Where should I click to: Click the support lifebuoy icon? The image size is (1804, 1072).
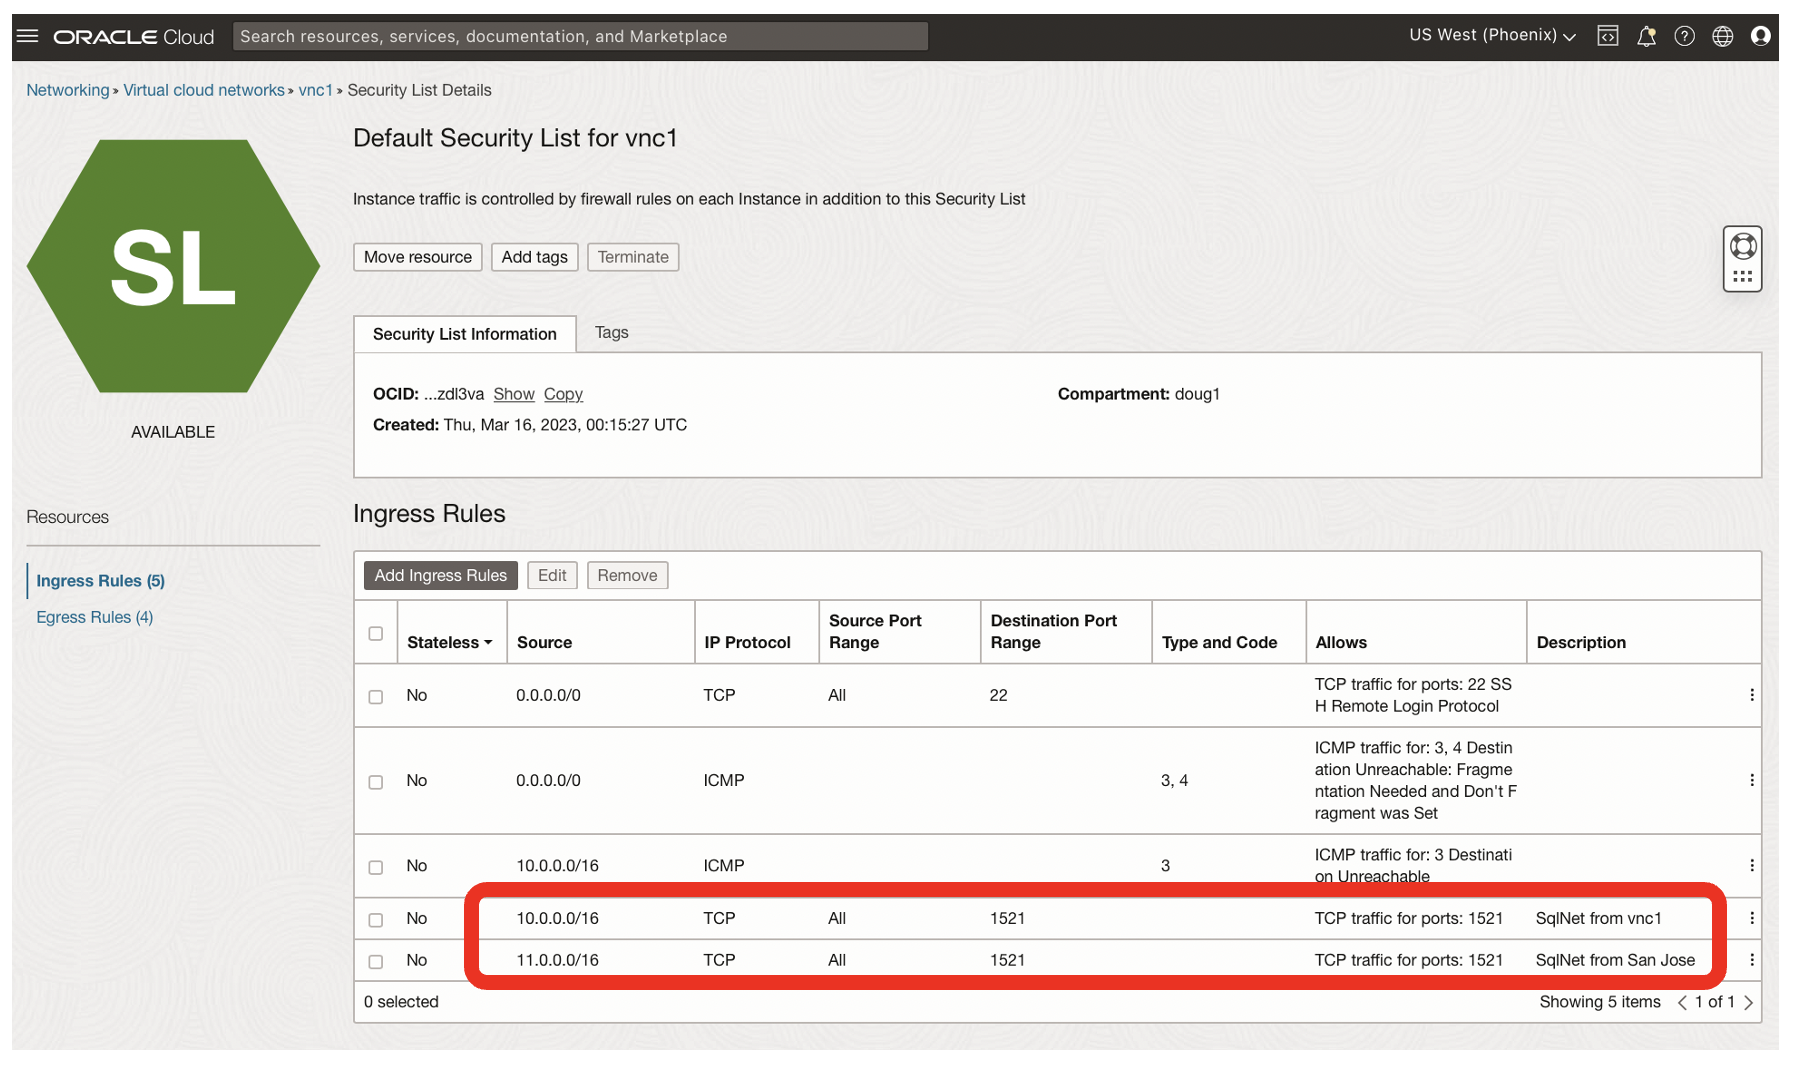pos(1742,246)
